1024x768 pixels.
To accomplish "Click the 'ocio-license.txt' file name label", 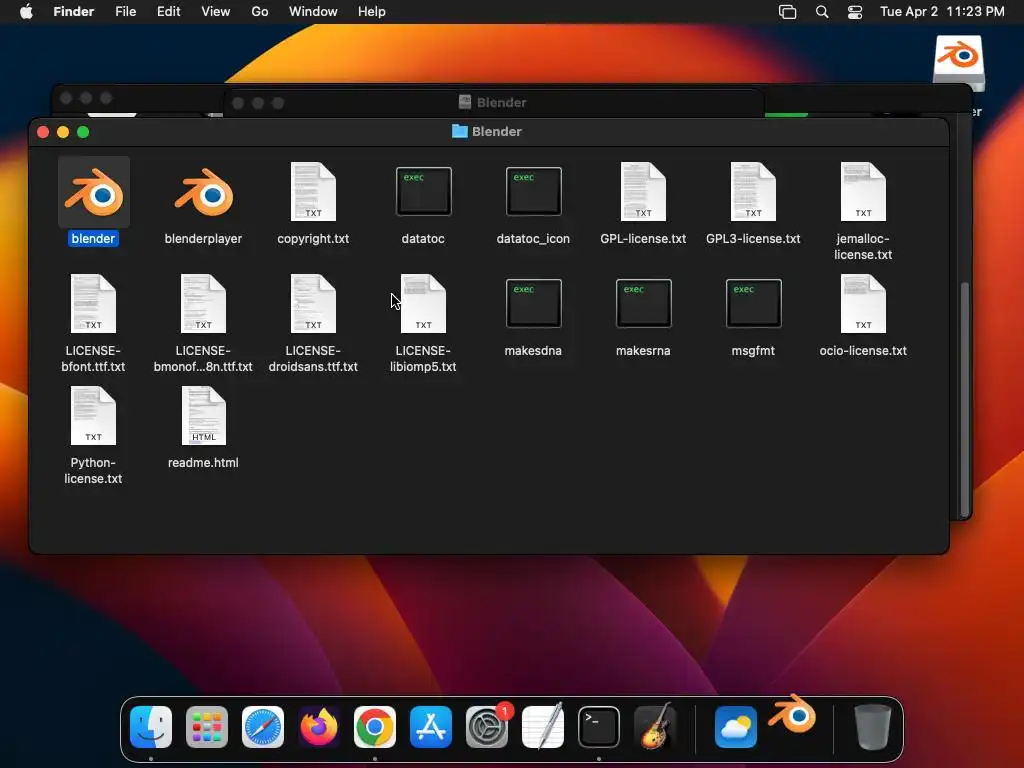I will pyautogui.click(x=863, y=351).
